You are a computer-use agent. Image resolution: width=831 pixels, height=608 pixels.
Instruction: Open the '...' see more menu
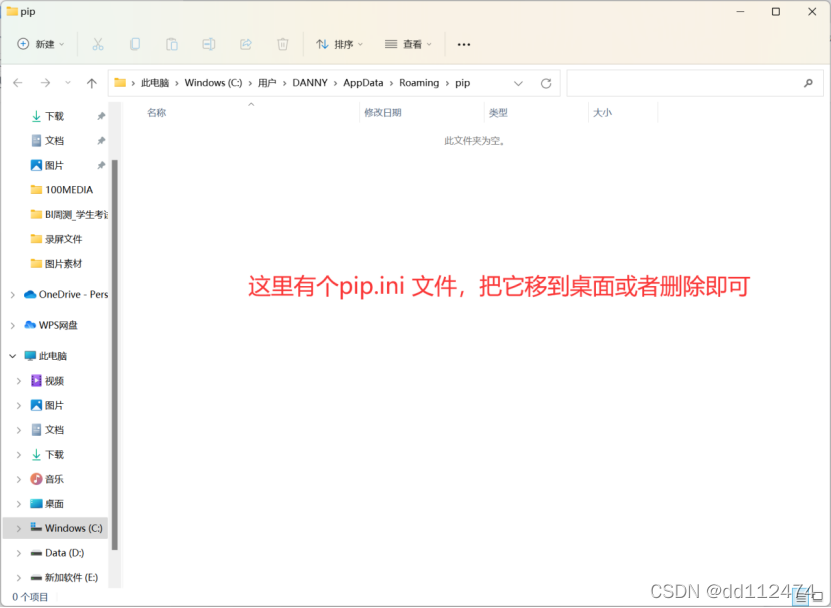[x=463, y=44]
